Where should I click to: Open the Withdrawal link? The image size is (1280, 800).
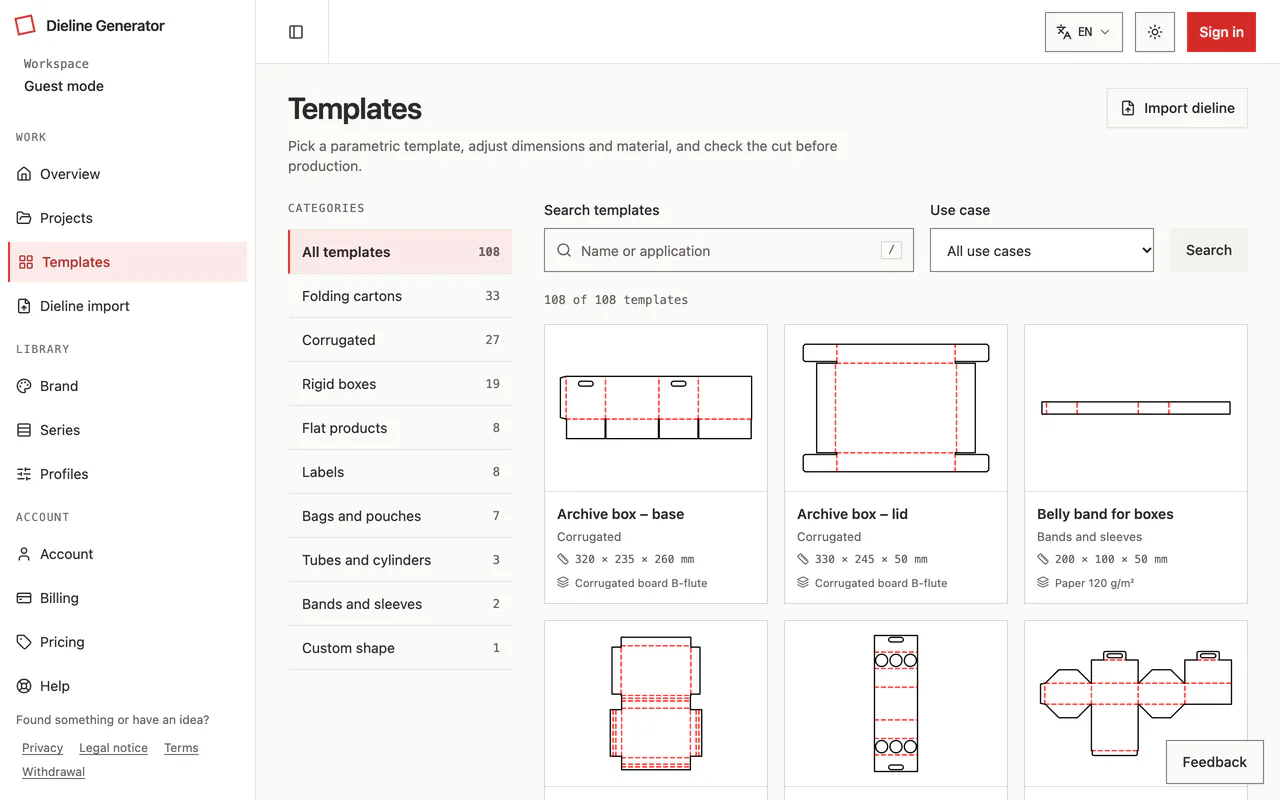click(x=53, y=772)
